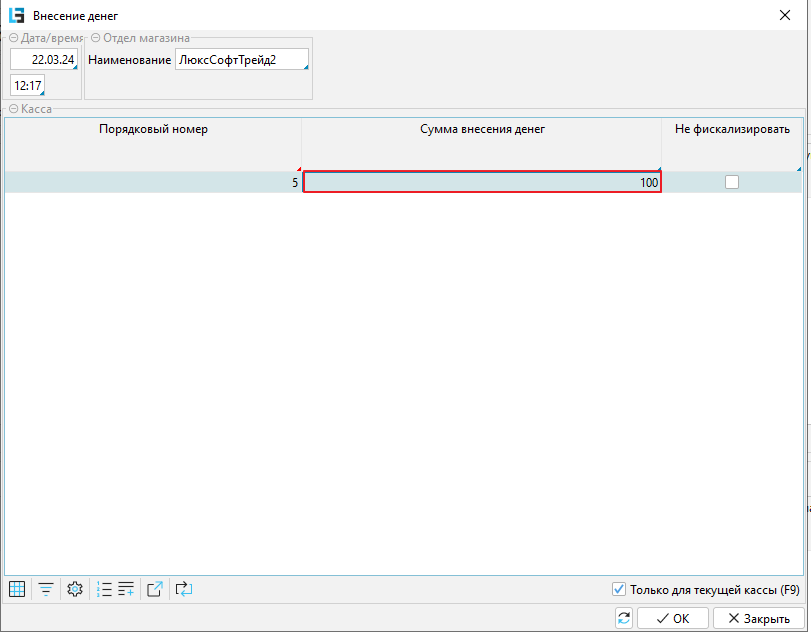The width and height of the screenshot is (811, 634).
Task: Collapse the 'Дата/время' group
Action: point(14,38)
